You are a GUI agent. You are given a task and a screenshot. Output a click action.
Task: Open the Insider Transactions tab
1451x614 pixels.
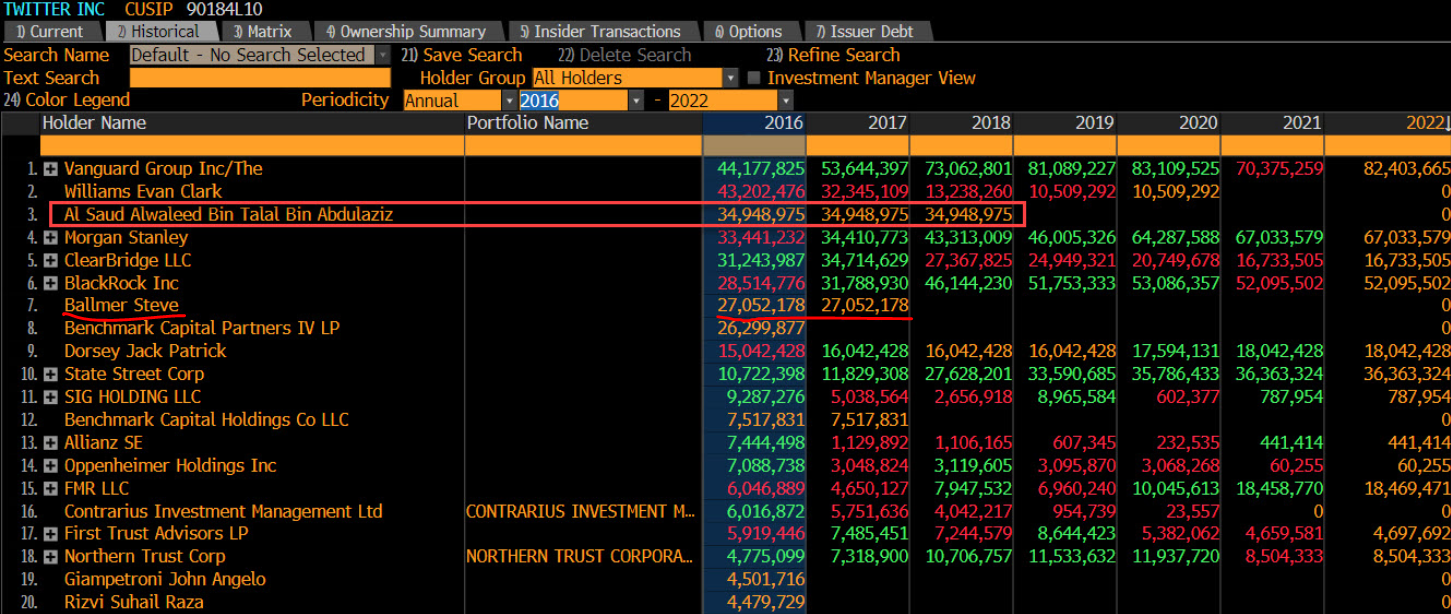tap(598, 32)
